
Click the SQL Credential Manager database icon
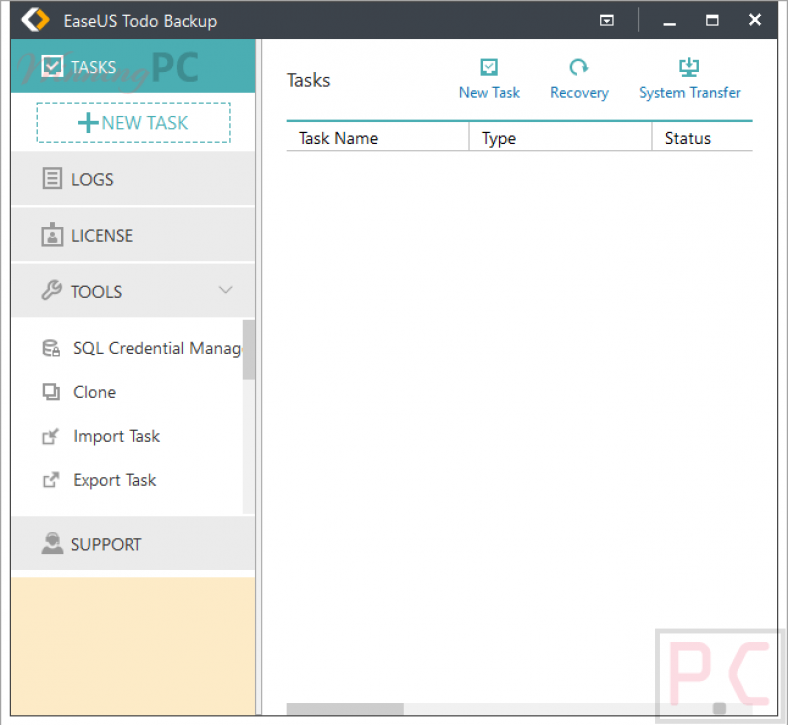51,348
